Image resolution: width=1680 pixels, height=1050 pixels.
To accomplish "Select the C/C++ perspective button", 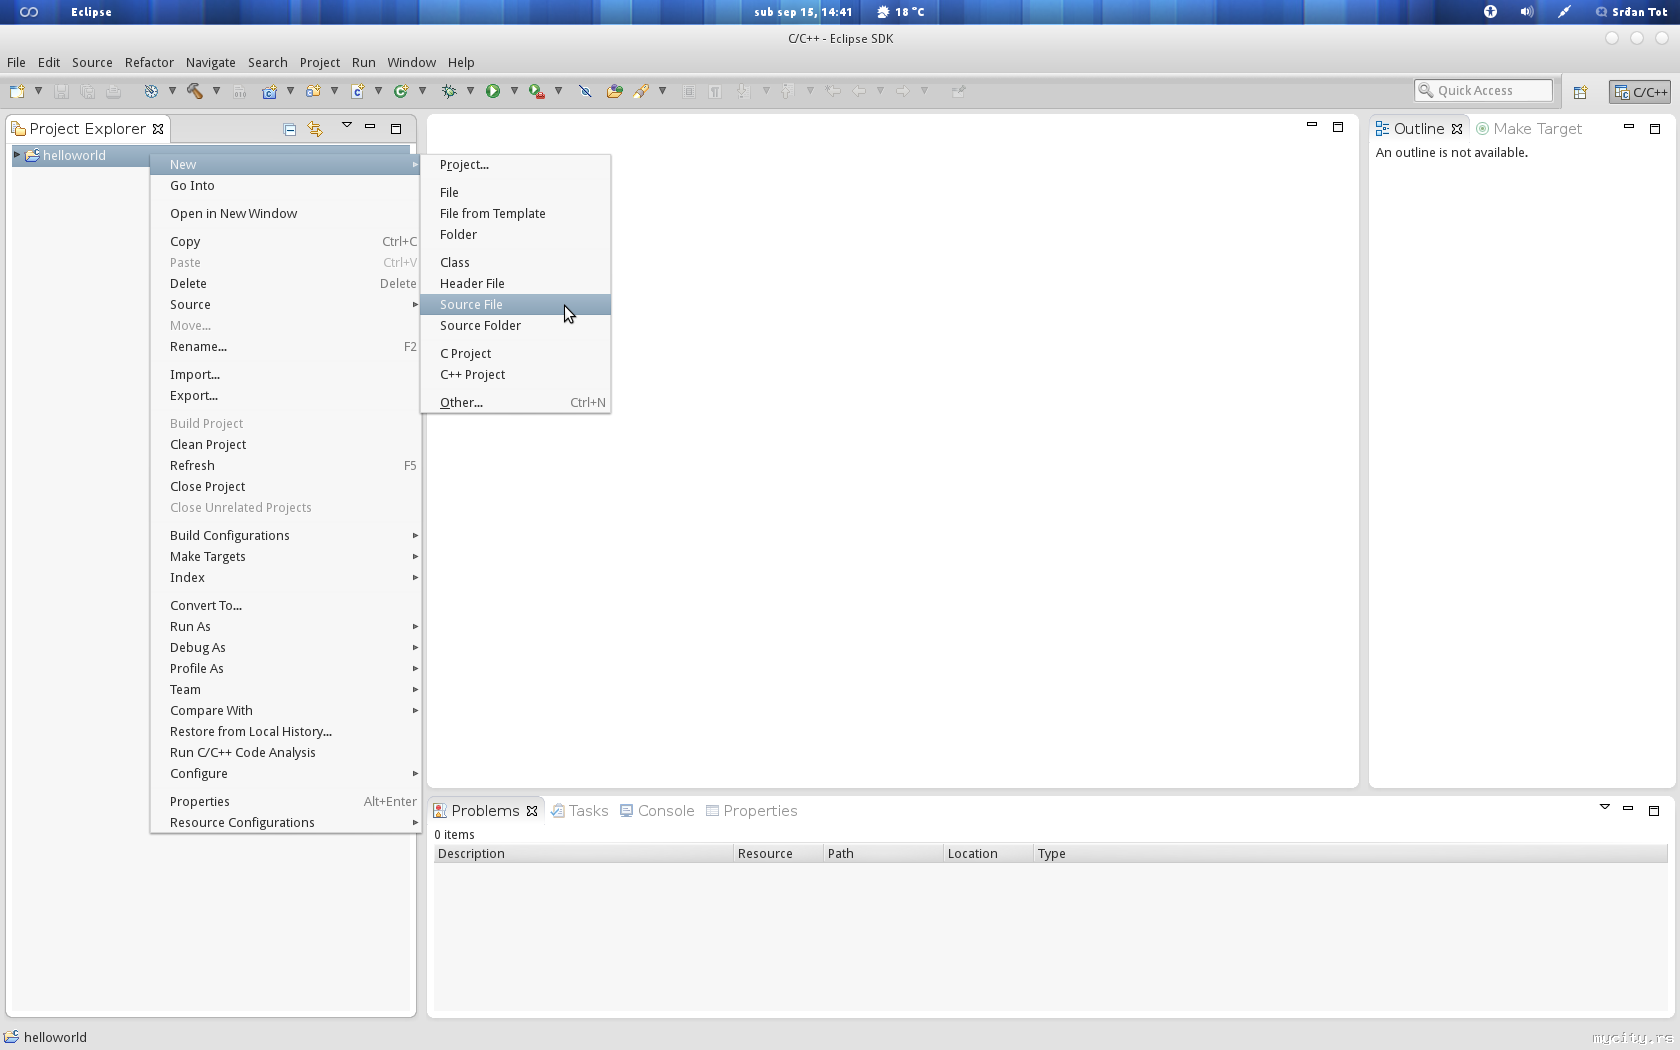I will pyautogui.click(x=1640, y=92).
